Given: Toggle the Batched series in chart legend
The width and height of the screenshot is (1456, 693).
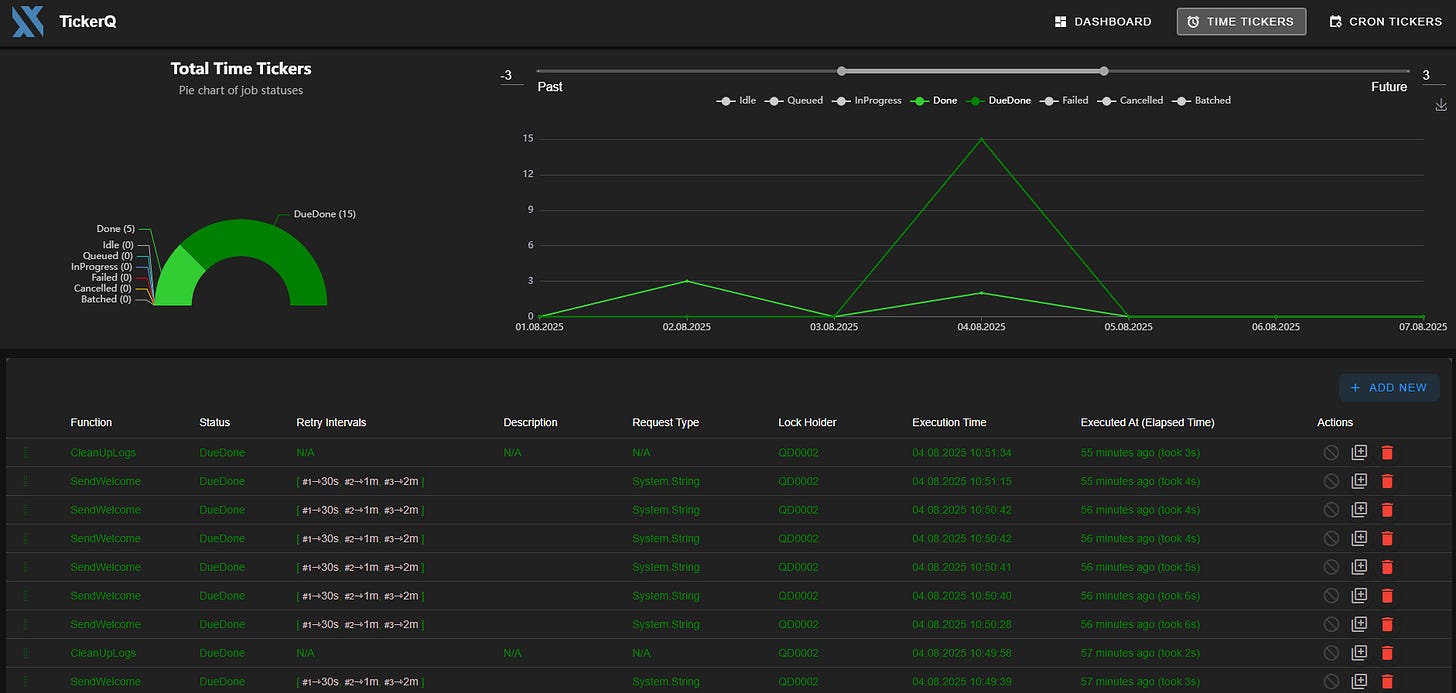Looking at the screenshot, I should [x=1201, y=101].
